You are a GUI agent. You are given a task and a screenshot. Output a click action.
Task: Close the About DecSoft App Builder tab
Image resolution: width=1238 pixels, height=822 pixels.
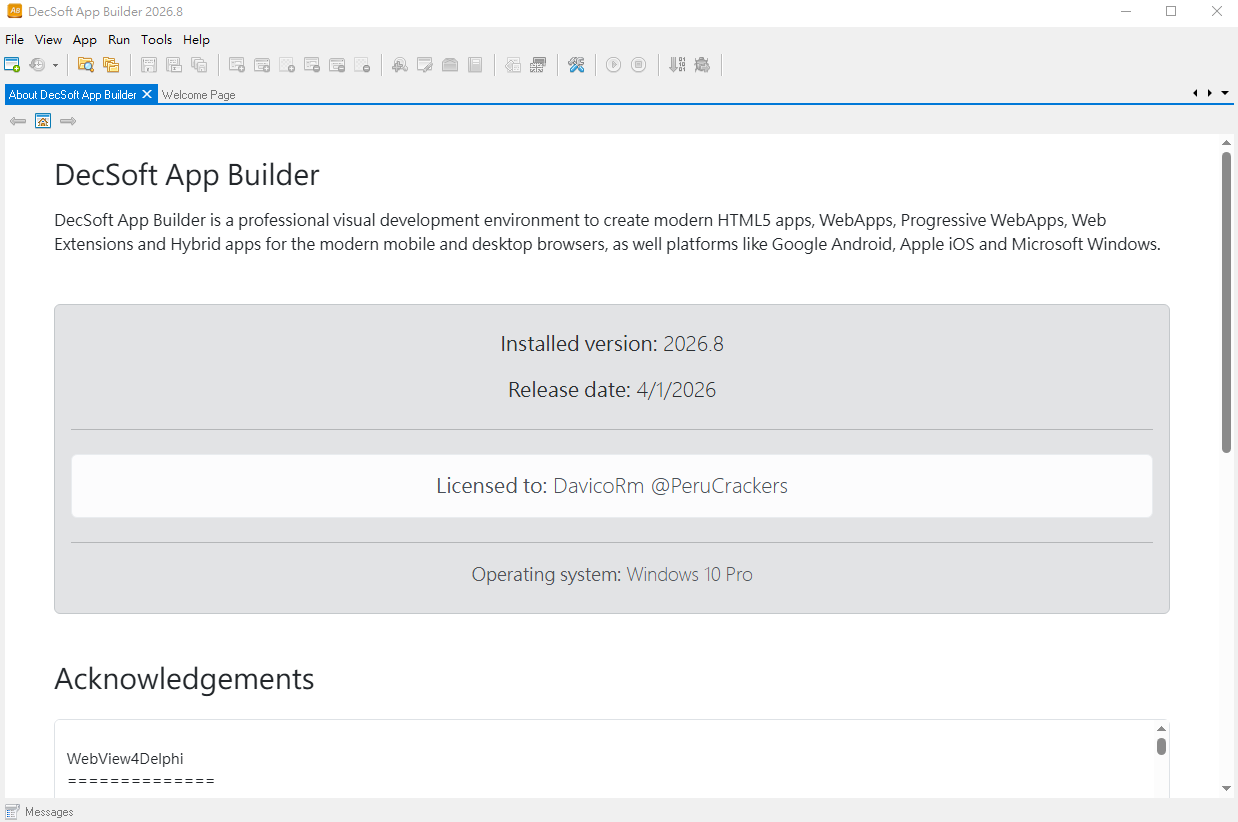[x=147, y=94]
